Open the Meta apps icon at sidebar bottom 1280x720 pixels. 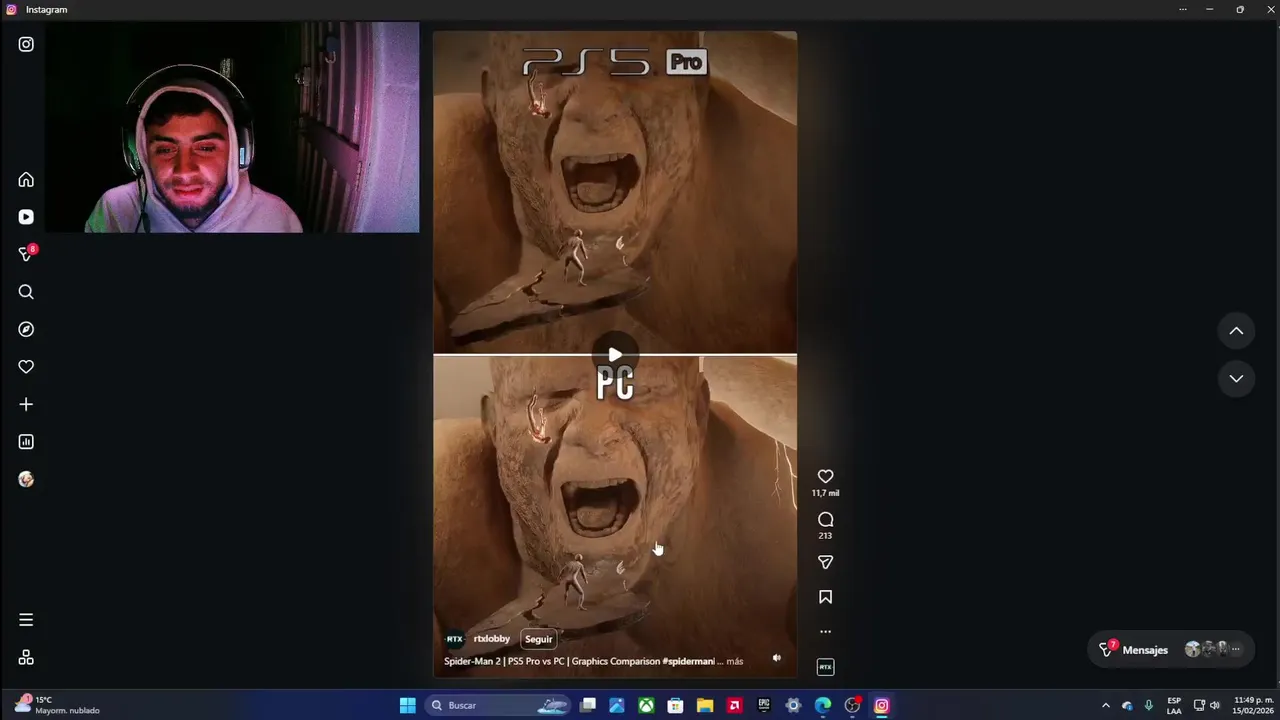tap(26, 657)
